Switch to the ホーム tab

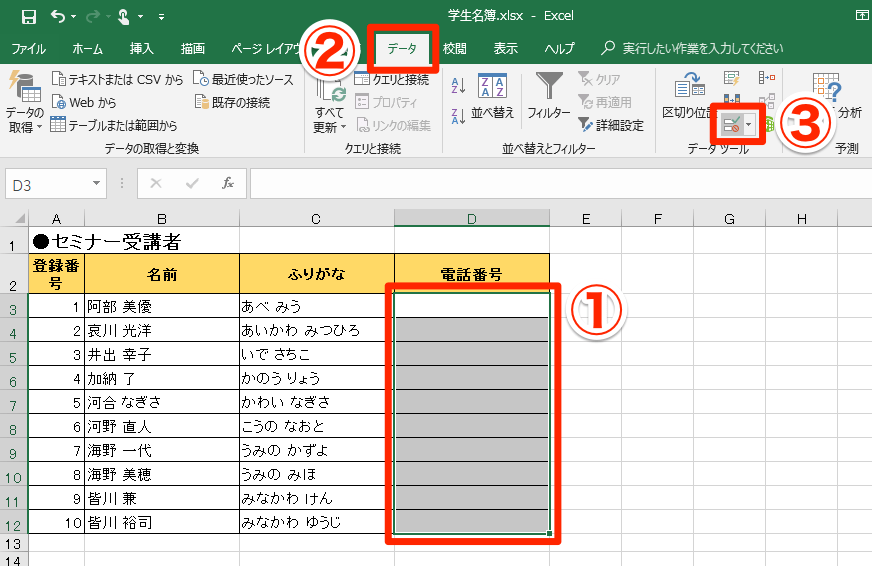(x=87, y=49)
